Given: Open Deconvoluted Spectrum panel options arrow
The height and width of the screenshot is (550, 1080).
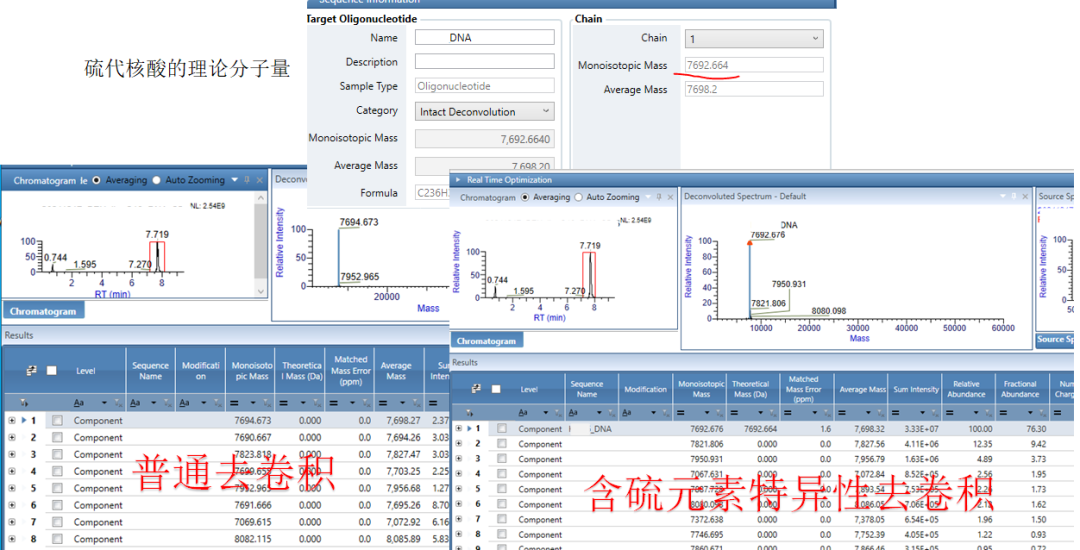Looking at the screenshot, I should tap(1004, 196).
